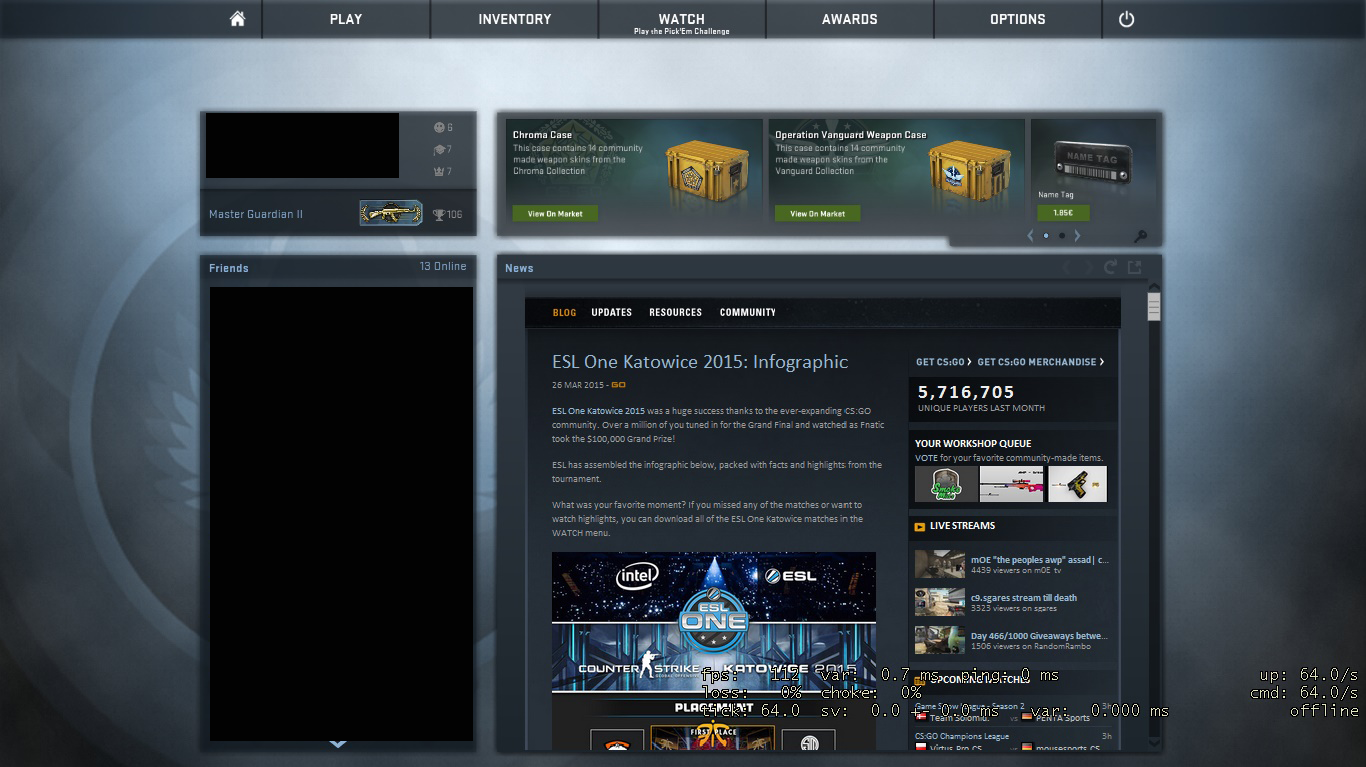Click the 13 Online friends count
The width and height of the screenshot is (1366, 767).
(x=443, y=266)
